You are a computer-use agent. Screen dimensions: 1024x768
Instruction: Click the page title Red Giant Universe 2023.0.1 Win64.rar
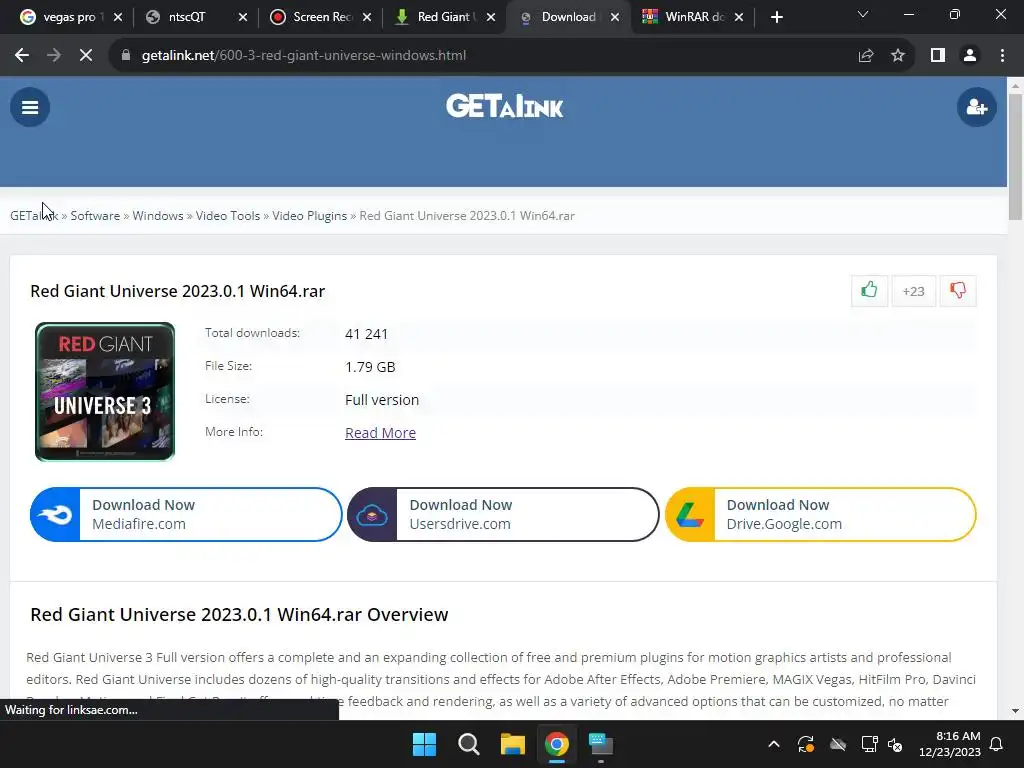tap(178, 291)
